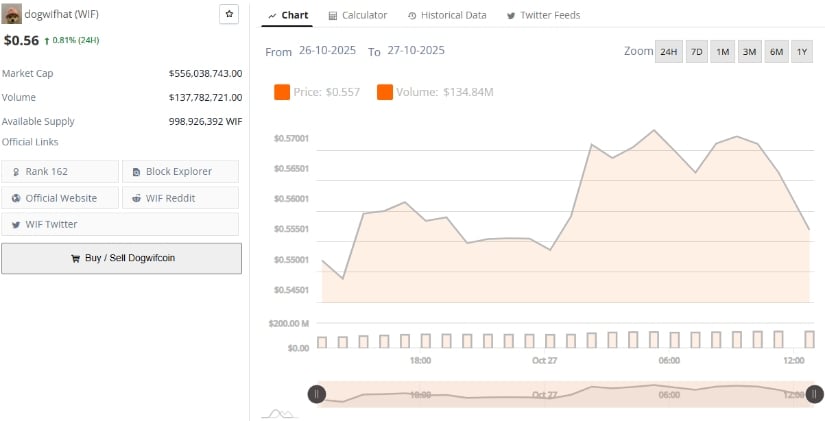This screenshot has height=421, width=825.
Task: Select the Chart tab
Action: 287,15
